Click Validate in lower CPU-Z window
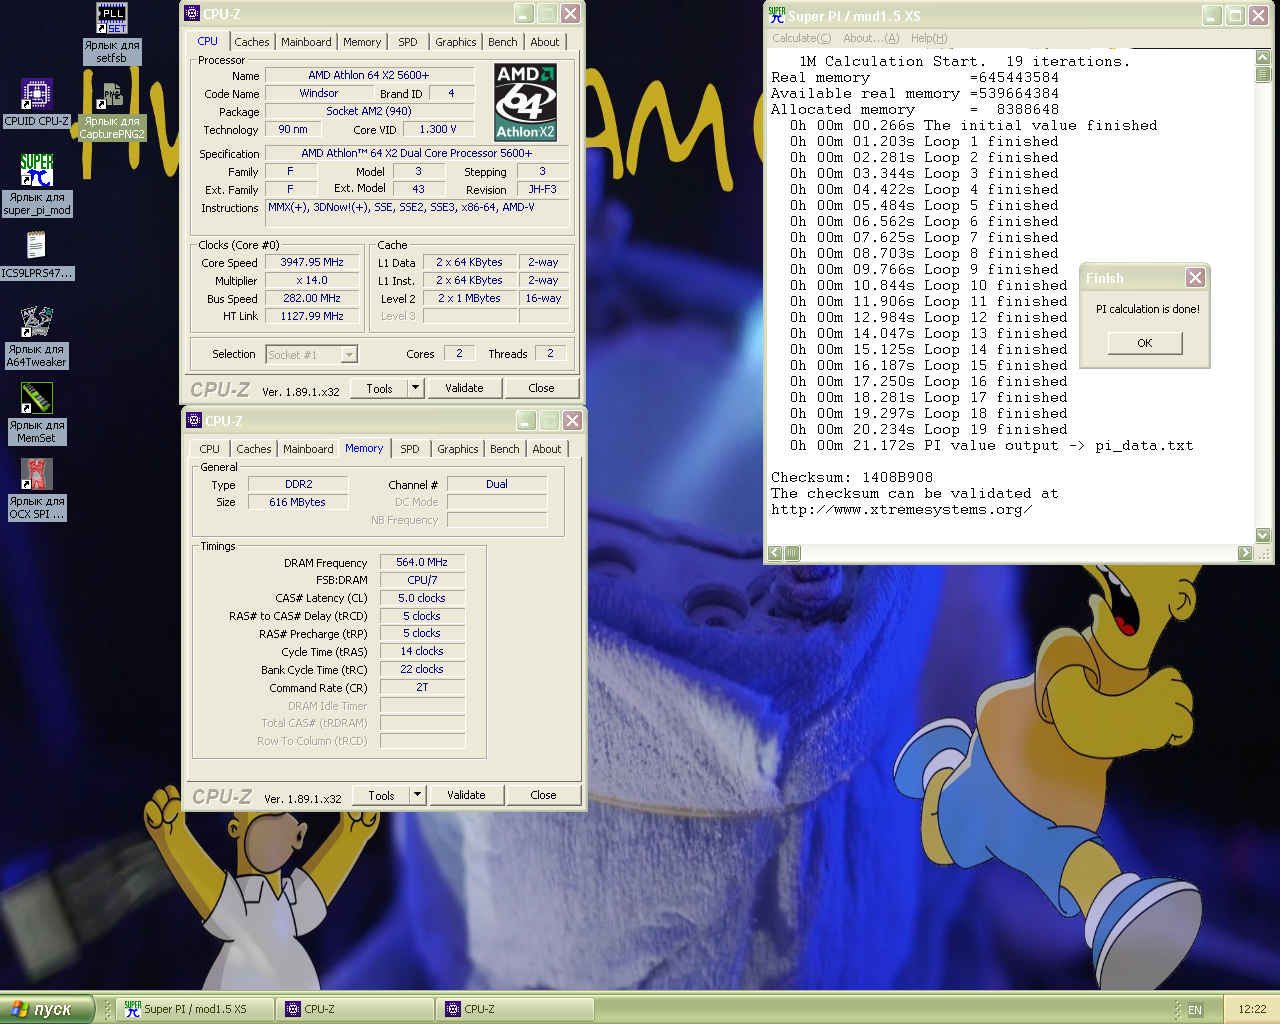The image size is (1280, 1024). 466,795
